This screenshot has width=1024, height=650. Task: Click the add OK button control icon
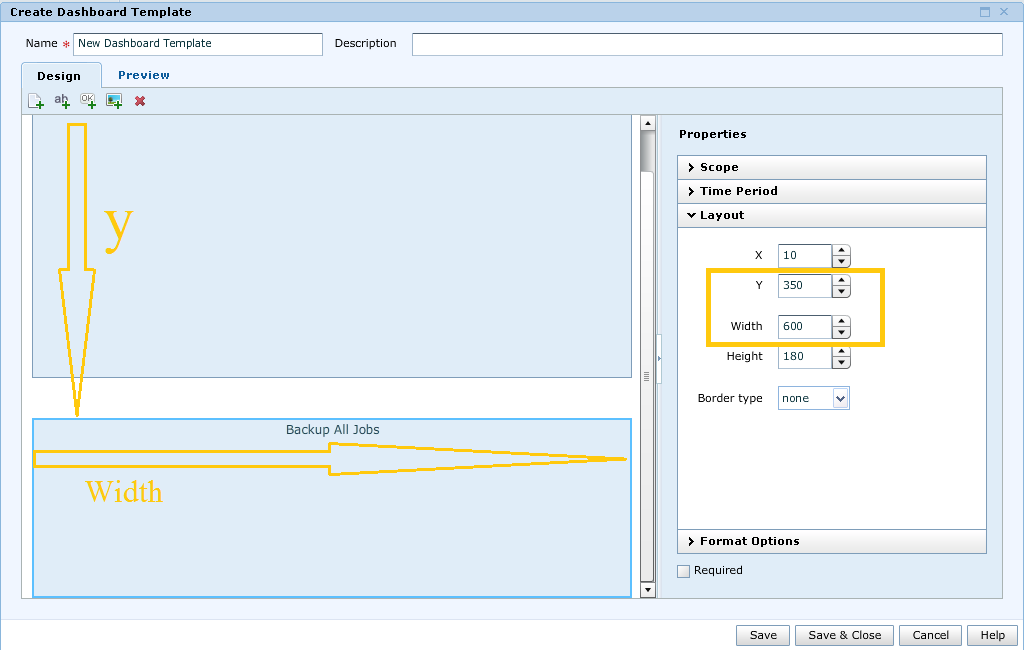pyautogui.click(x=88, y=101)
